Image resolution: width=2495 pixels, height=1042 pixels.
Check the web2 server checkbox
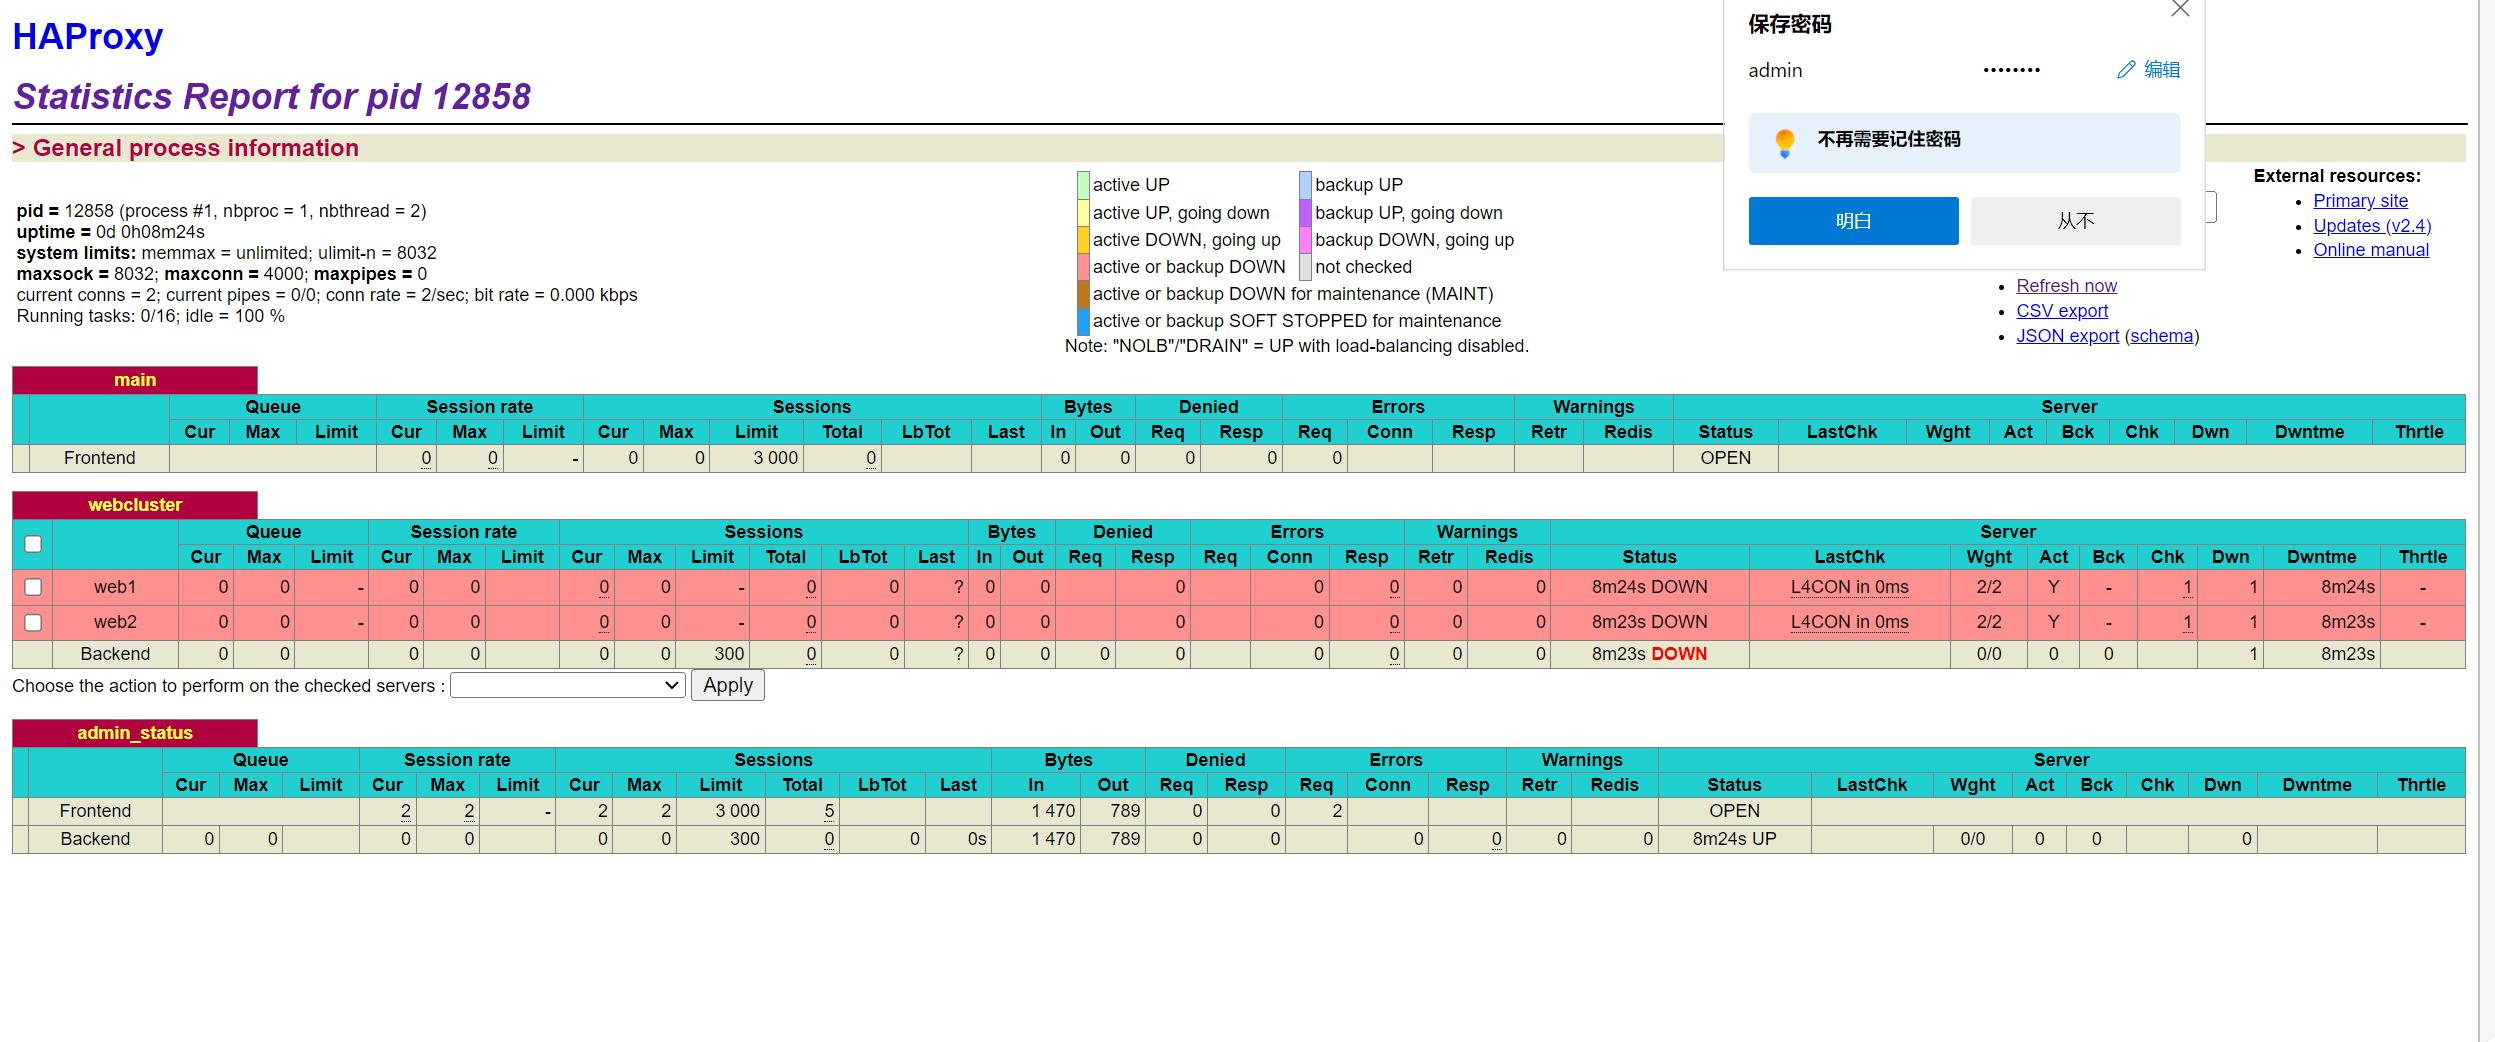point(33,622)
